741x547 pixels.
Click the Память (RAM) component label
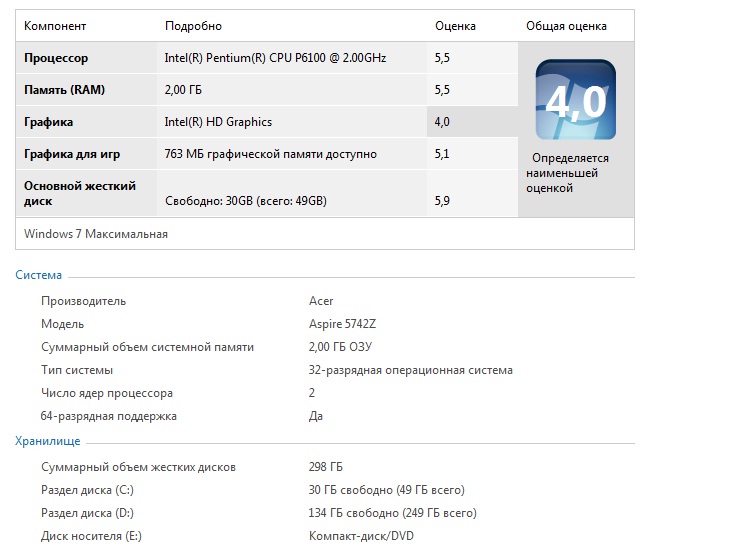coord(64,90)
